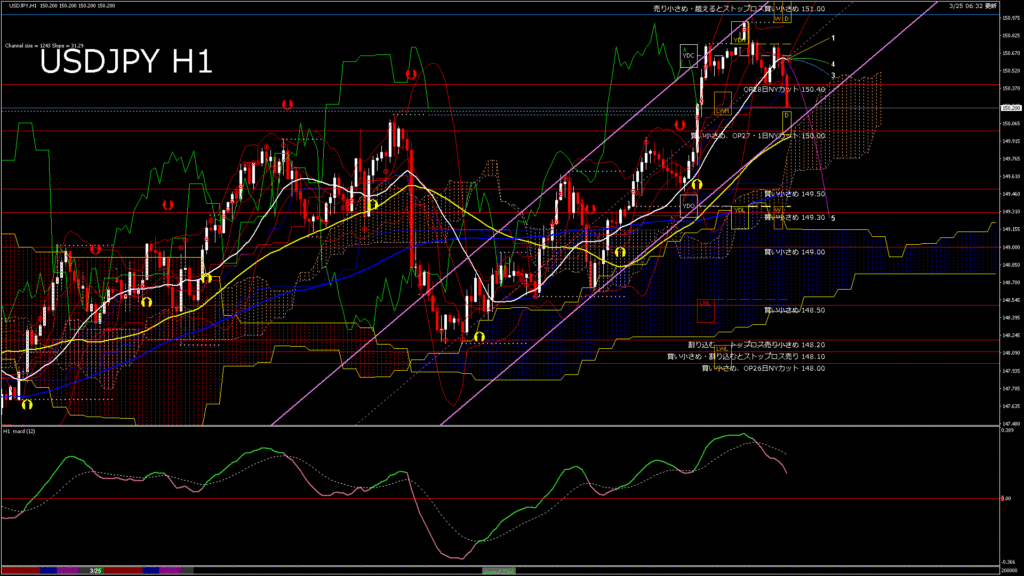Click projection line endpoint labeled 5
Screen dimensions: 1024x576
pos(833,217)
